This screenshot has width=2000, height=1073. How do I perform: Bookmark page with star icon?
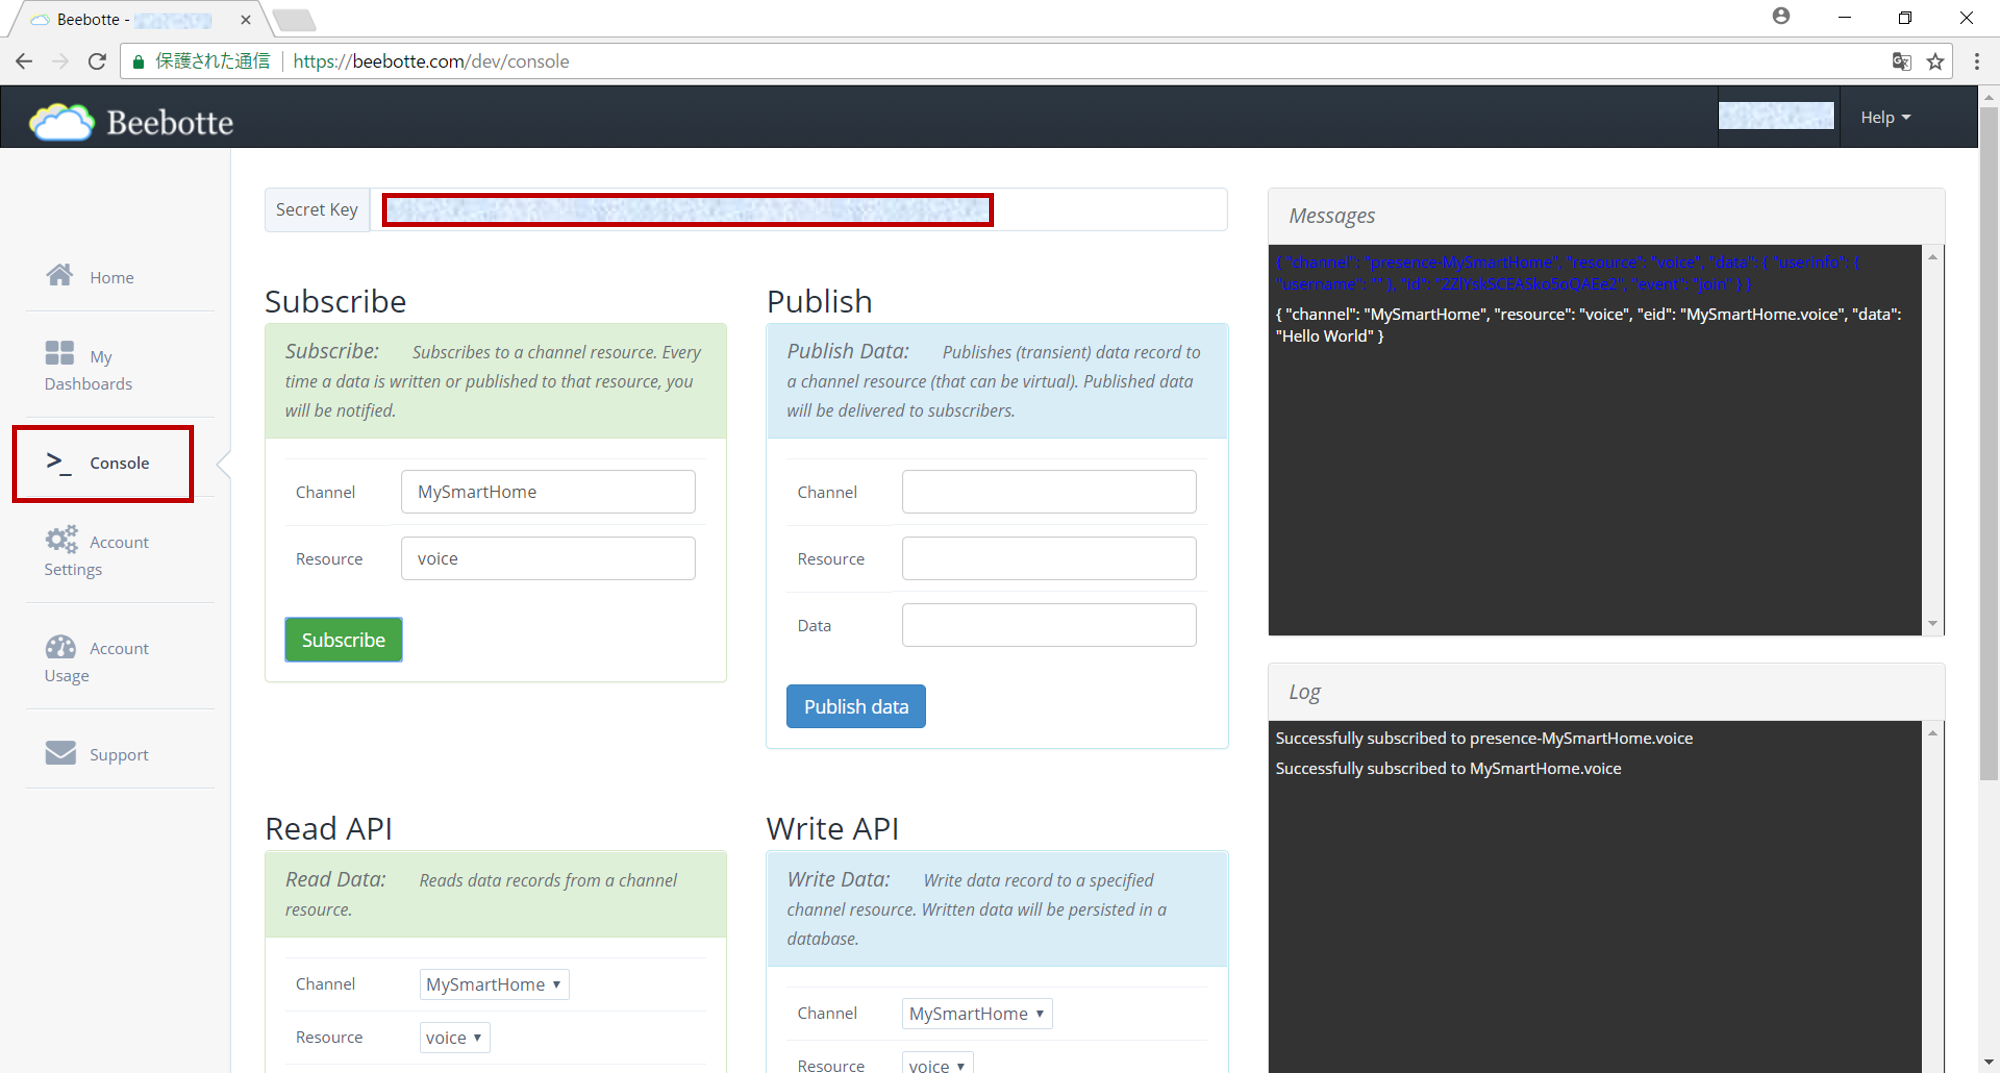click(x=1936, y=61)
